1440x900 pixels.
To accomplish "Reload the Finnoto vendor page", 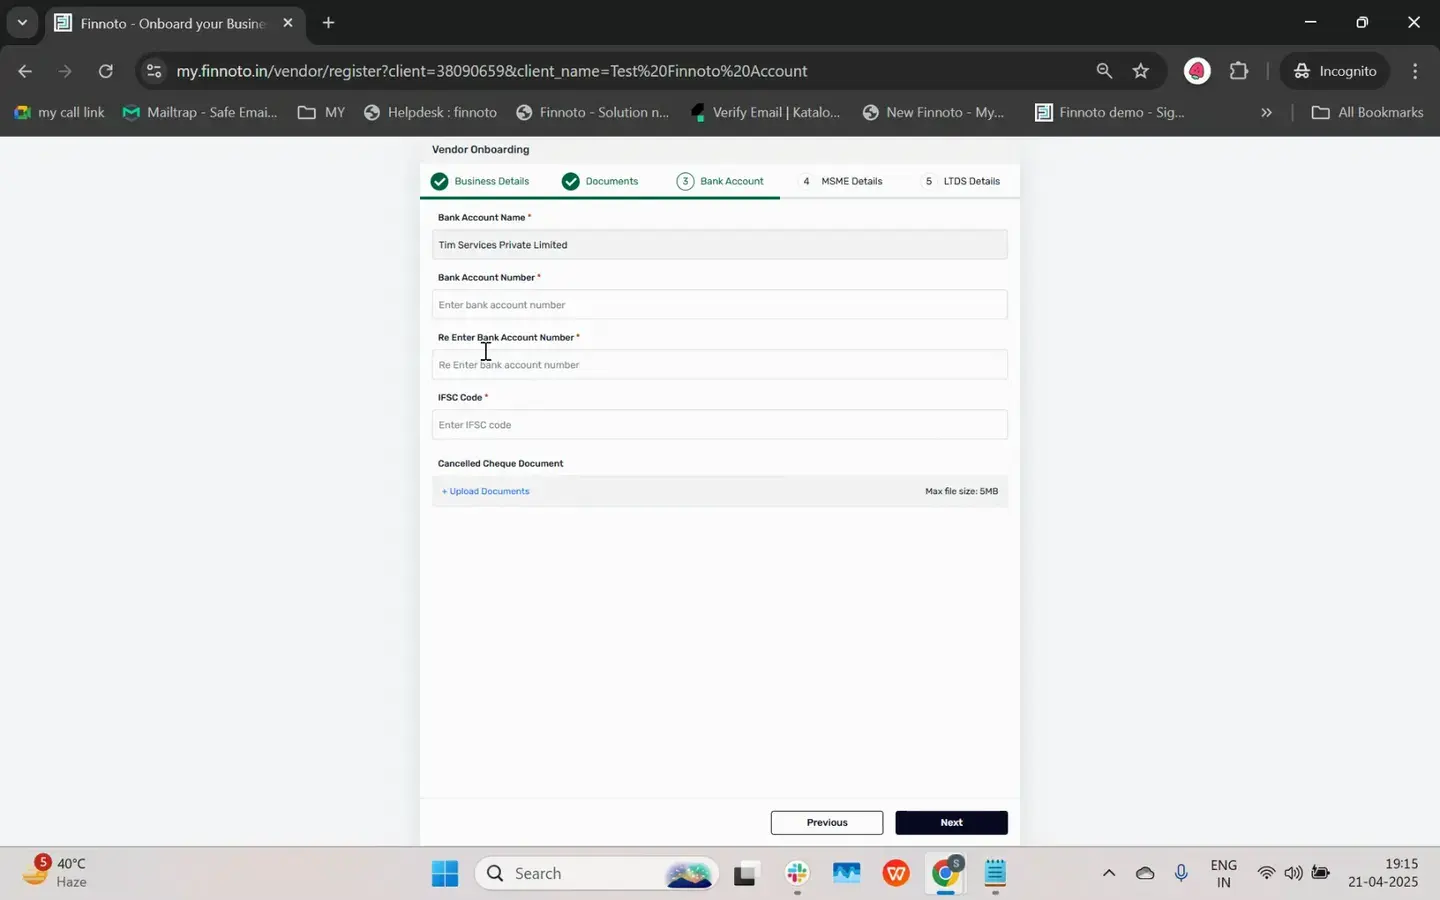I will pos(106,71).
